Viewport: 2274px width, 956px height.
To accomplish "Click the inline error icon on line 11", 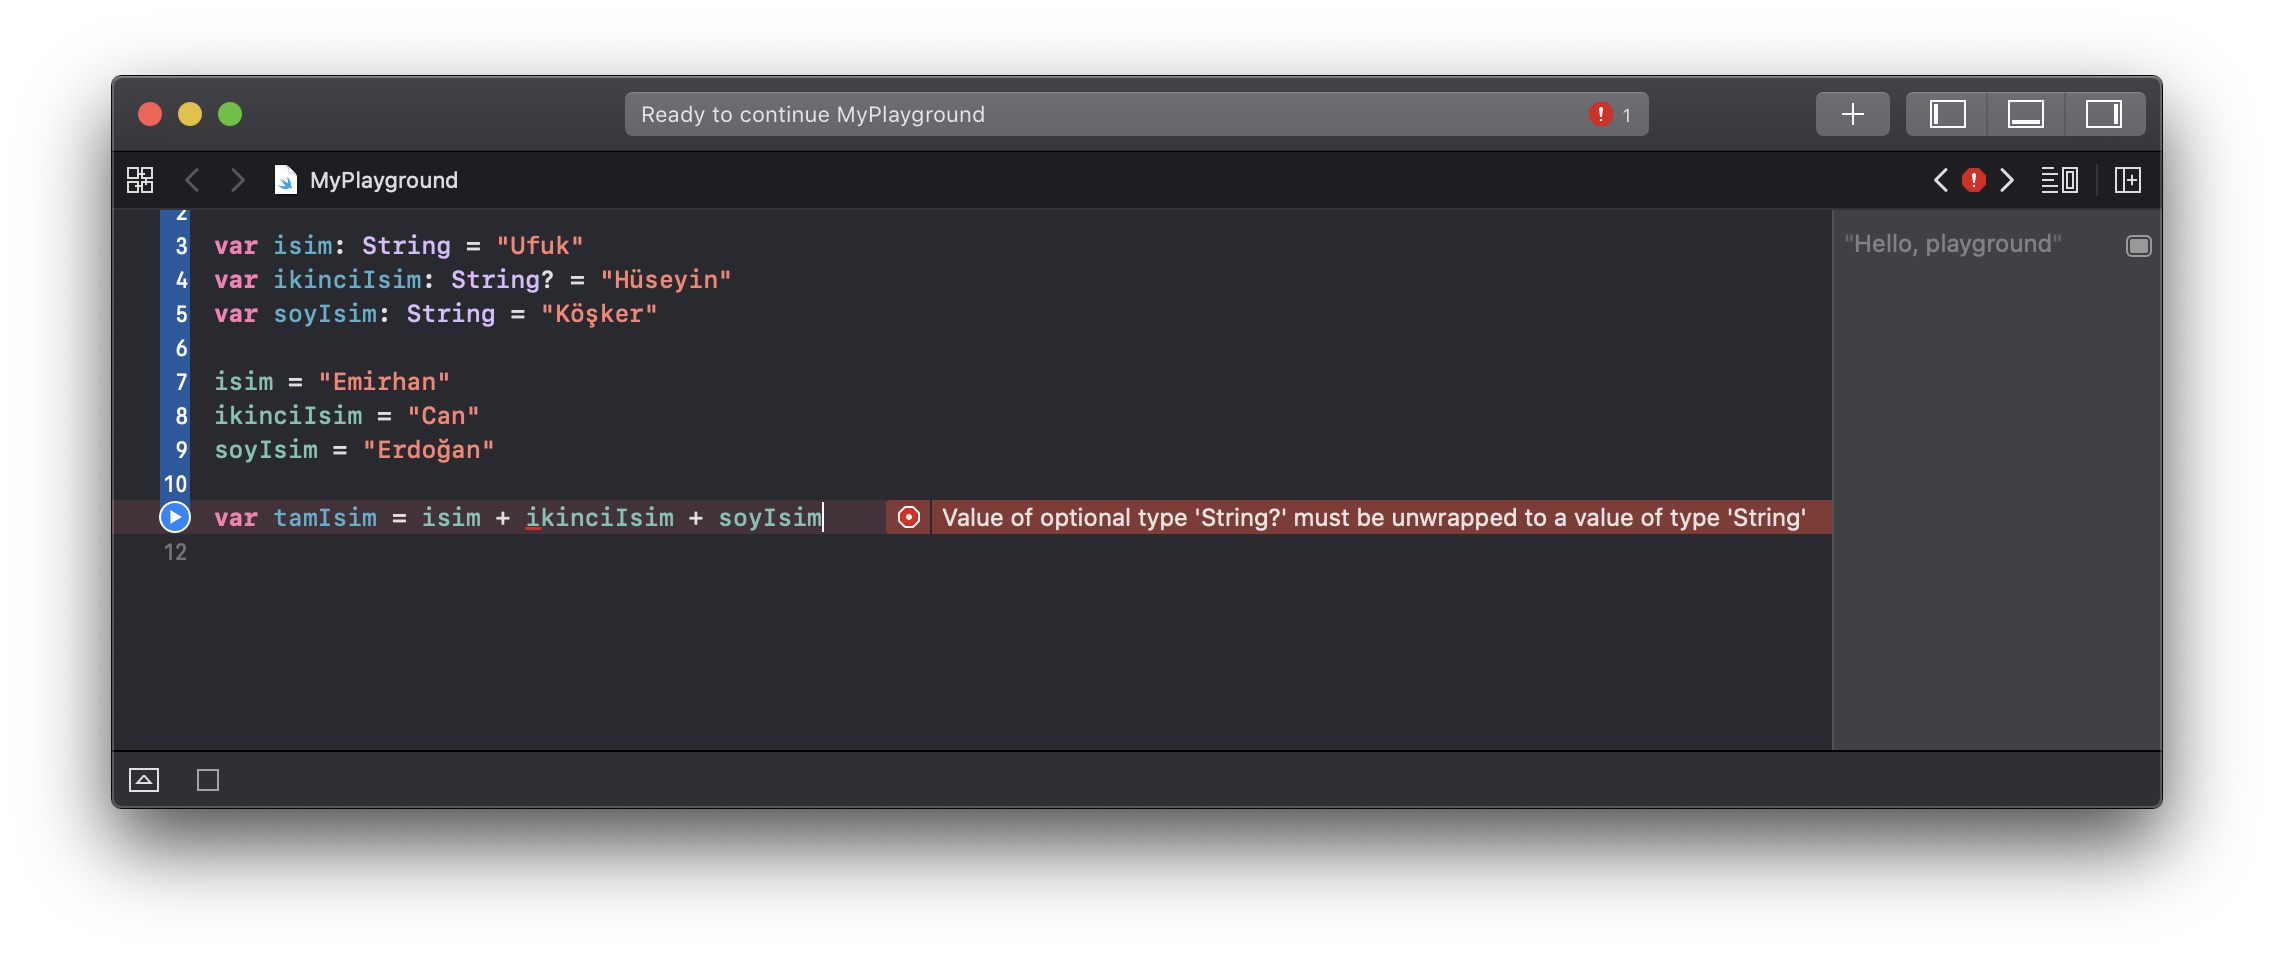I will [x=908, y=517].
